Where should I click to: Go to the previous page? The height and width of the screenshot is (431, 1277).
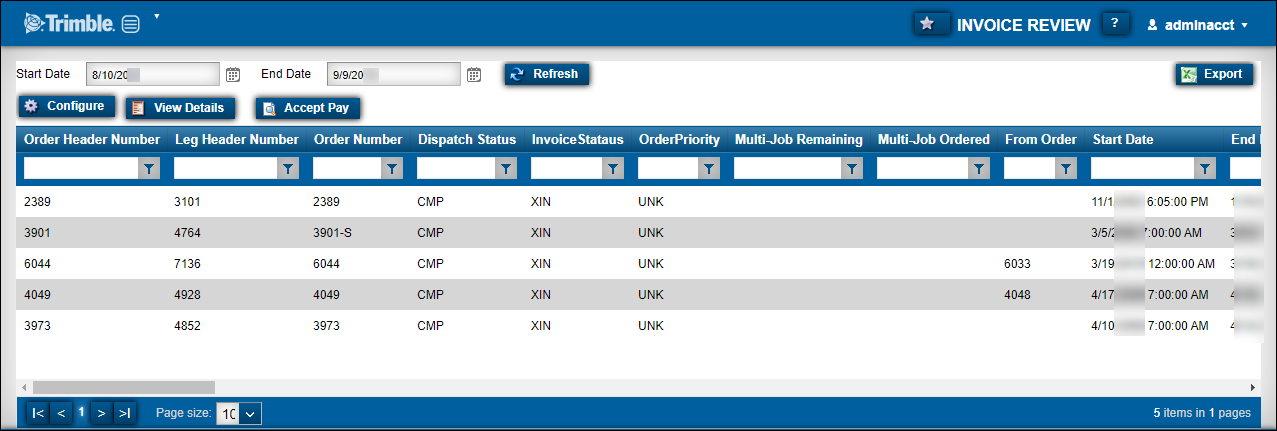coord(61,412)
